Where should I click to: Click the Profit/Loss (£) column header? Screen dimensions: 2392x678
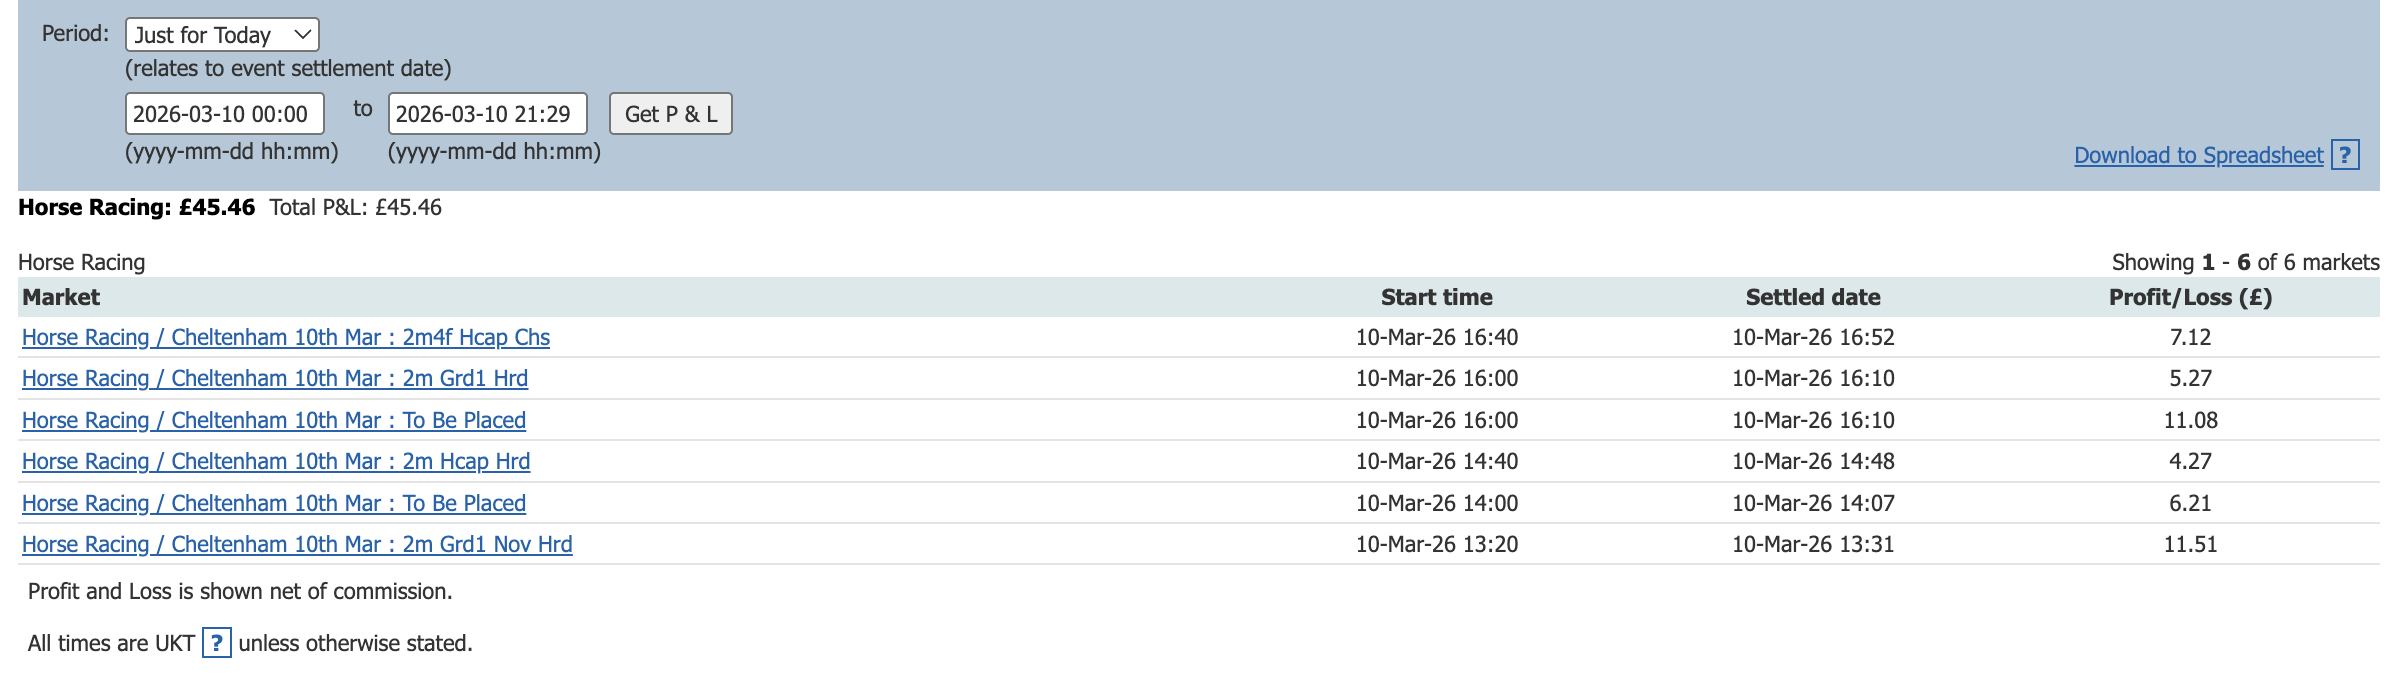point(2190,297)
